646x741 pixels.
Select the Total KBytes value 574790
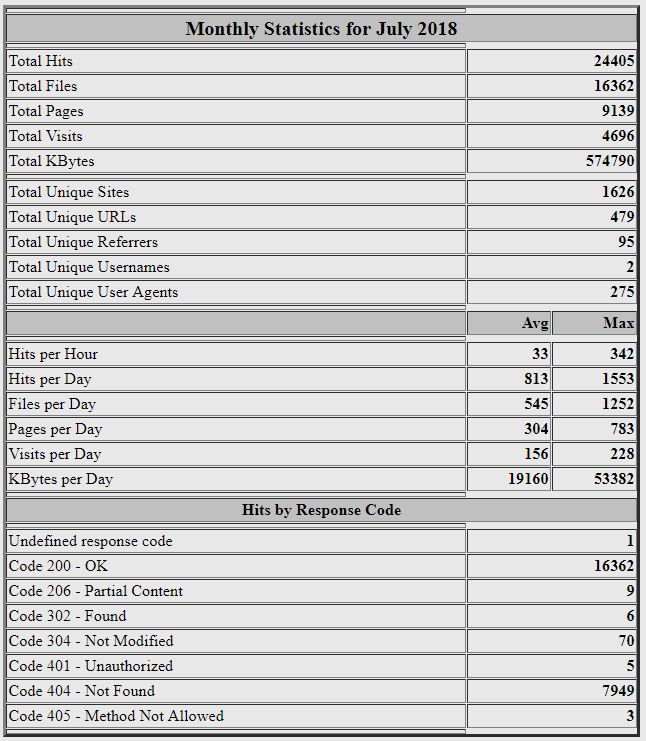(x=610, y=161)
